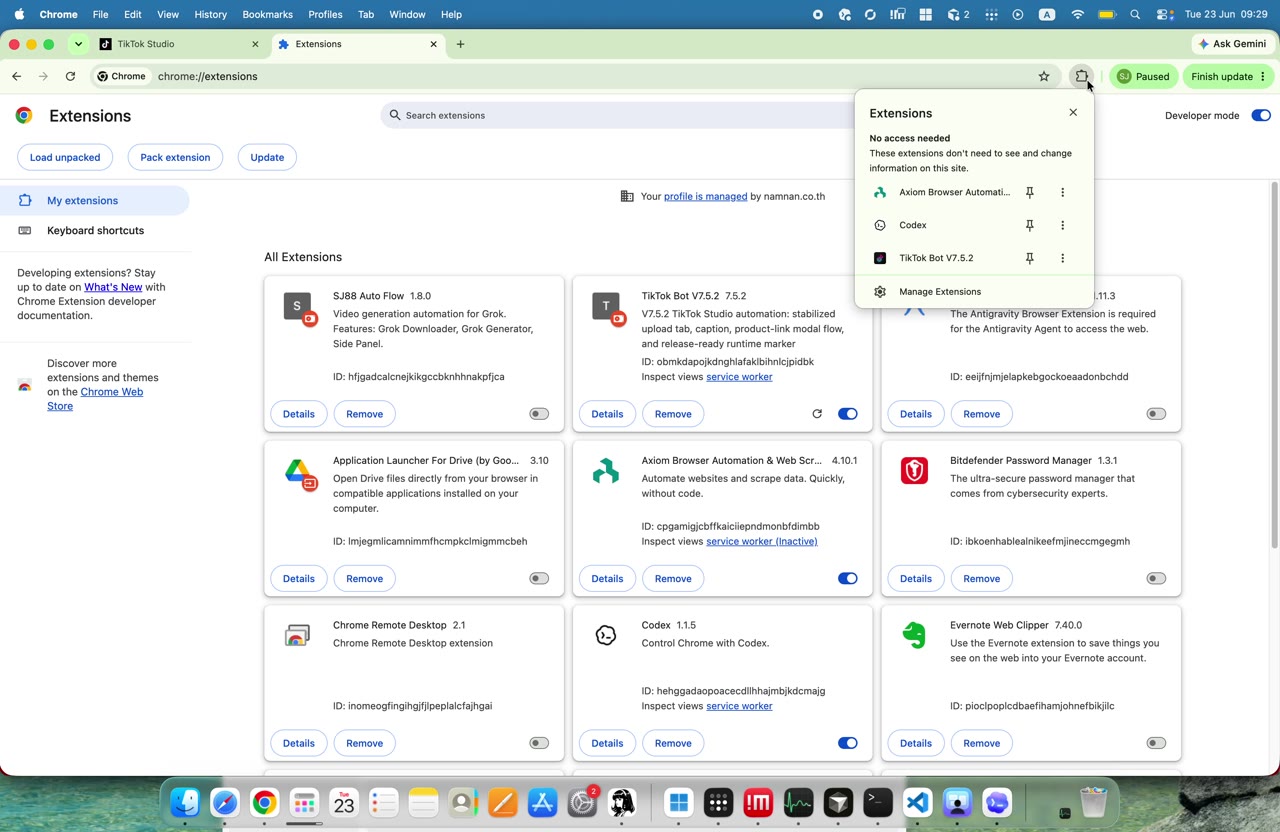Open more options for Codex in popup
Image resolution: width=1280 pixels, height=832 pixels.
pyautogui.click(x=1062, y=225)
